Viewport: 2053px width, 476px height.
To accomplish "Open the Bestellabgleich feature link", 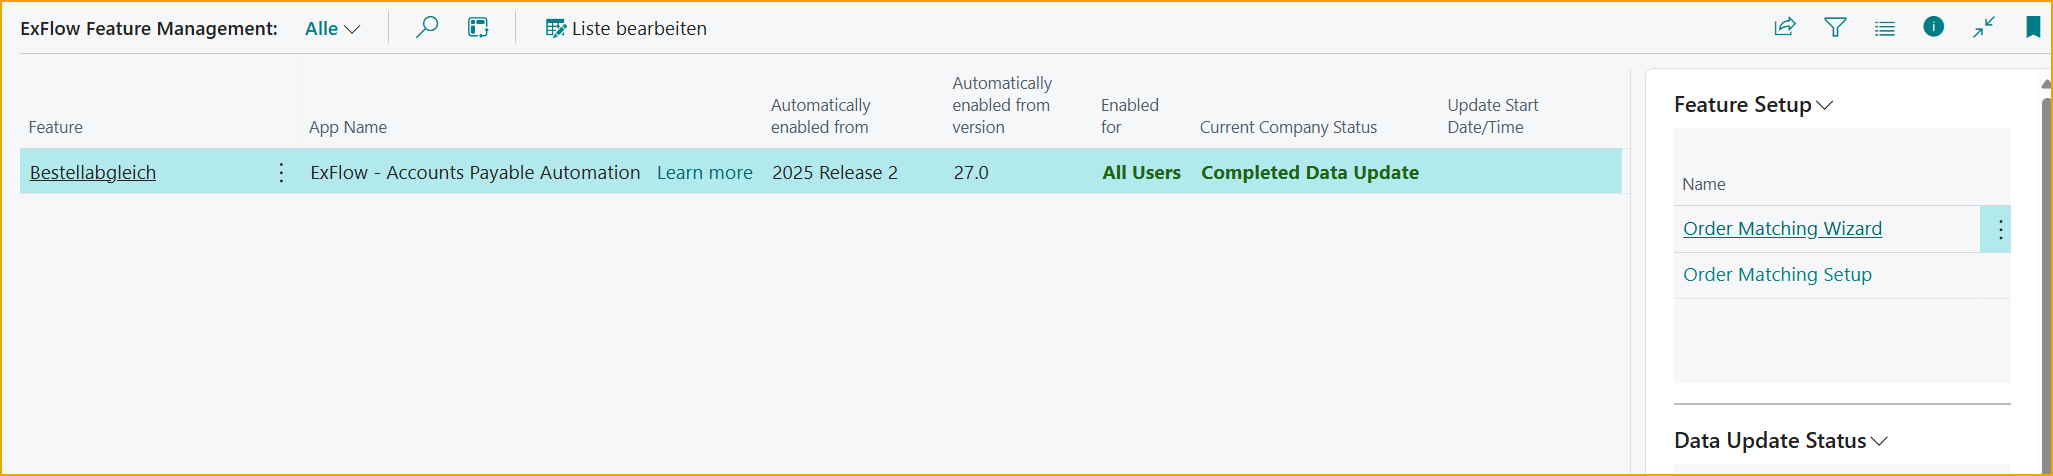I will pos(93,173).
